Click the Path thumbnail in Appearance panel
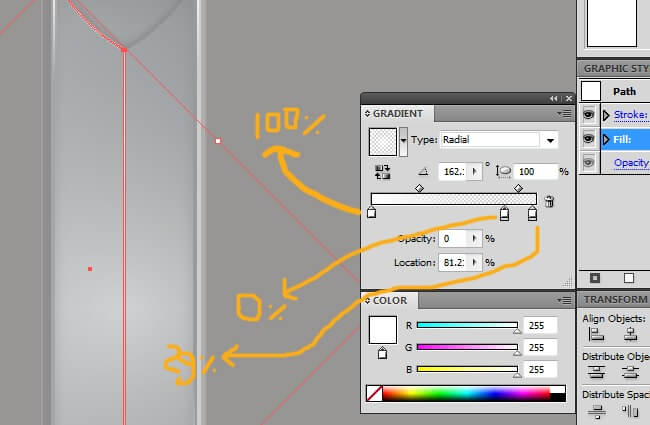650x425 pixels. [x=591, y=91]
